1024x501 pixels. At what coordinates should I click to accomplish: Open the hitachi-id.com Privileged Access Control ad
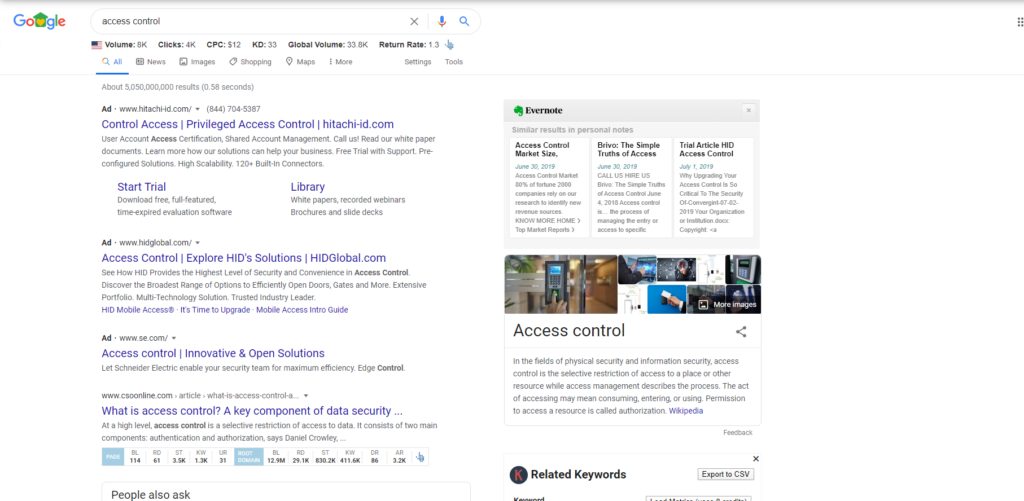coord(248,124)
